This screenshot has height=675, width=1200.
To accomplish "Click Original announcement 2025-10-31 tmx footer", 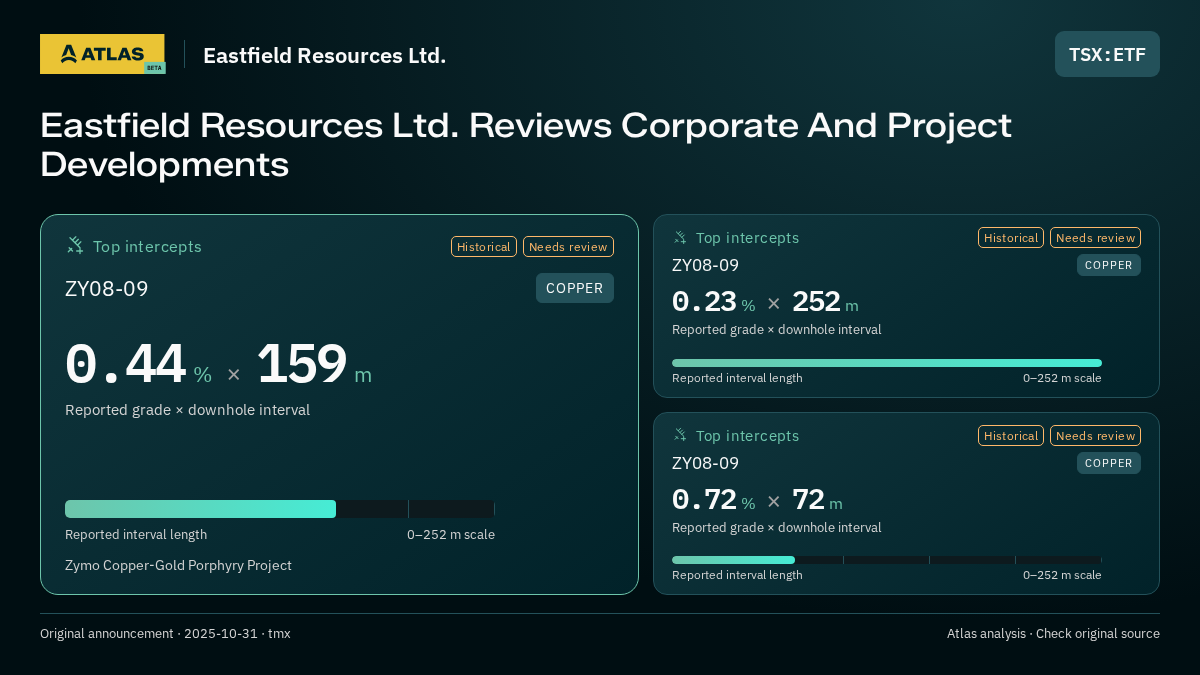I will pyautogui.click(x=165, y=633).
